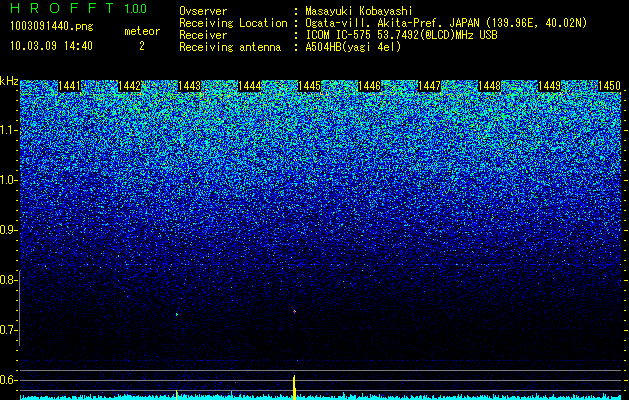The width and height of the screenshot is (629, 400).
Task: Click the kHz axis unit label
Action: [x=9, y=81]
